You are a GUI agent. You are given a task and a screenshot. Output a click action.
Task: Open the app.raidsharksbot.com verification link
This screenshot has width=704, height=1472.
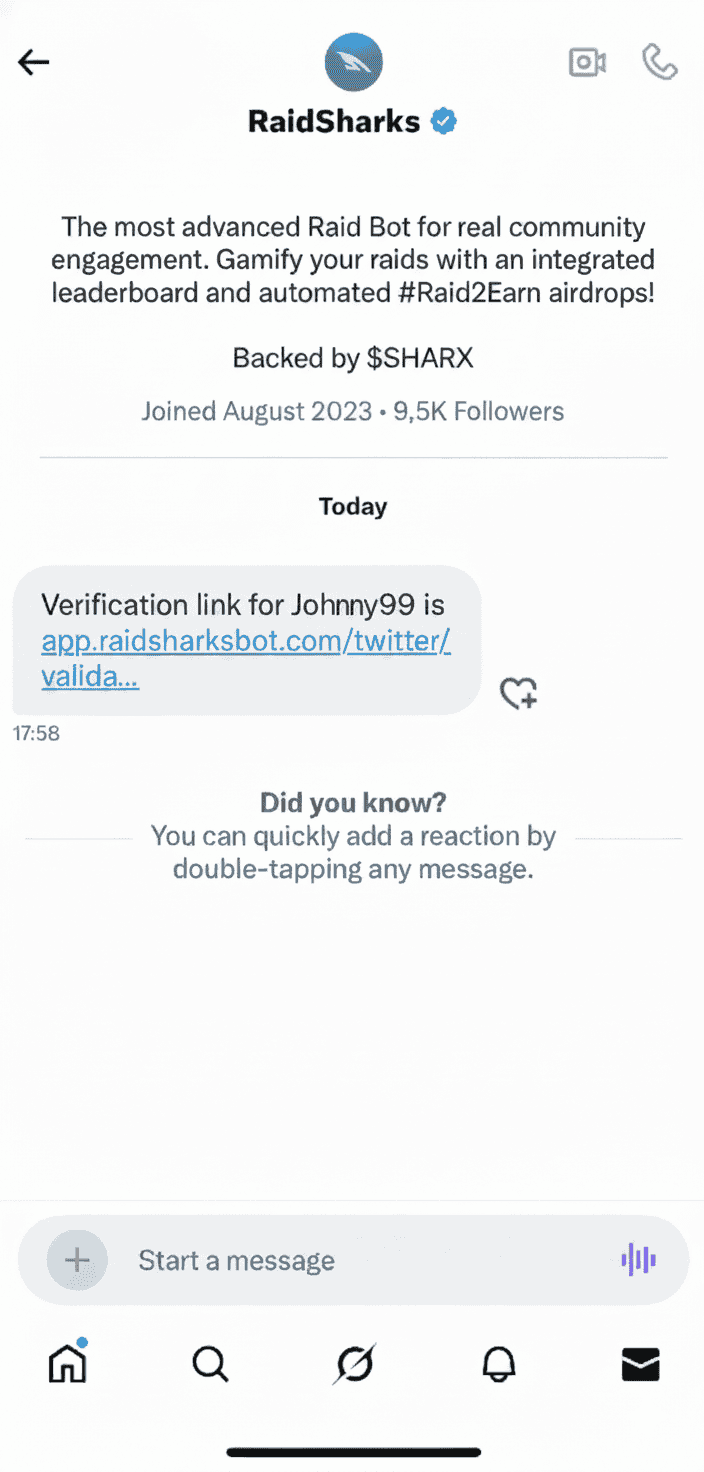[246, 642]
